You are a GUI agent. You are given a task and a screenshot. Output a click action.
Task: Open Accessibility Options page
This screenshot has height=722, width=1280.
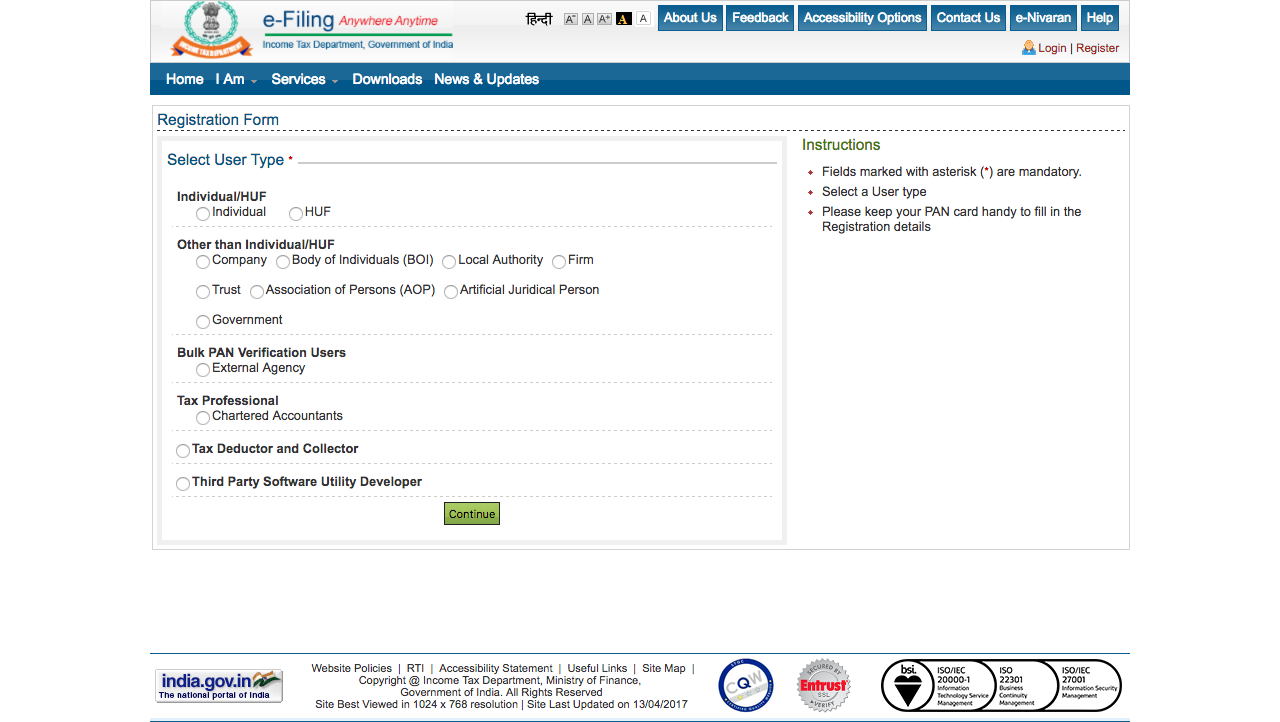862,17
